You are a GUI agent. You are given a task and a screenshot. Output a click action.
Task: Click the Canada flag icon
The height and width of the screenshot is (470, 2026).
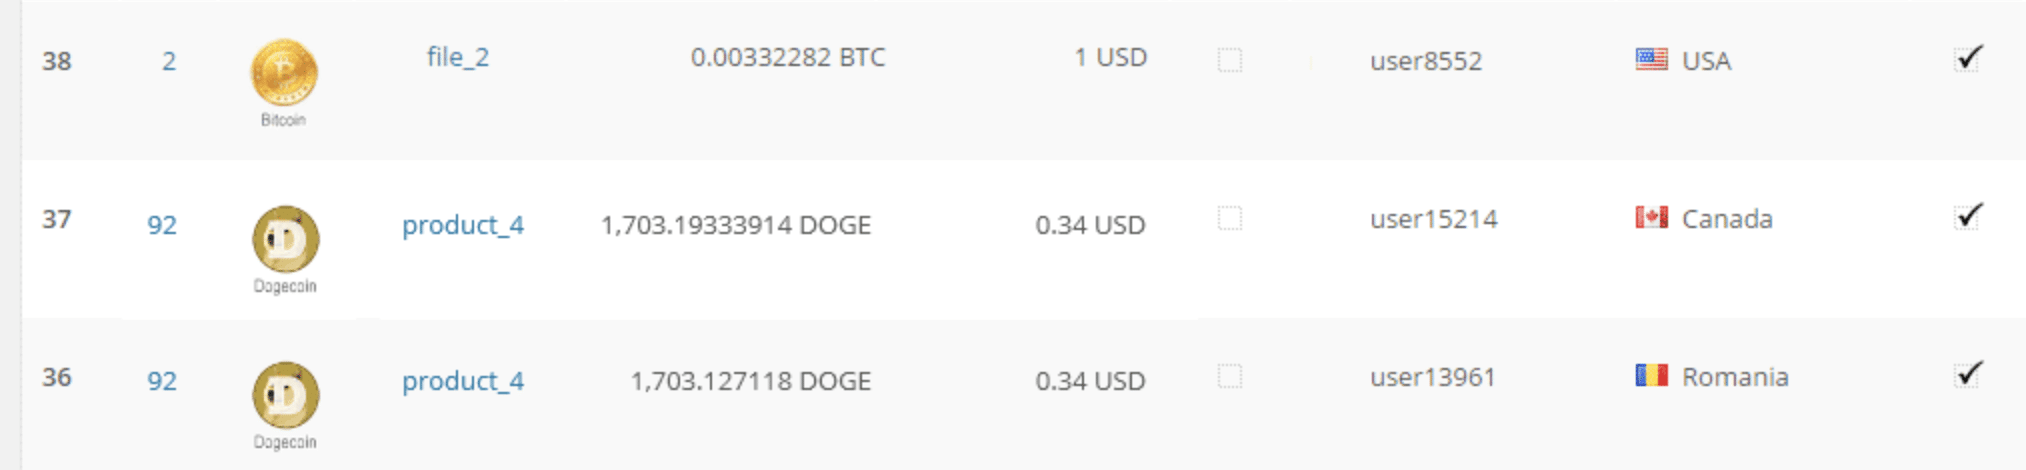tap(1651, 218)
